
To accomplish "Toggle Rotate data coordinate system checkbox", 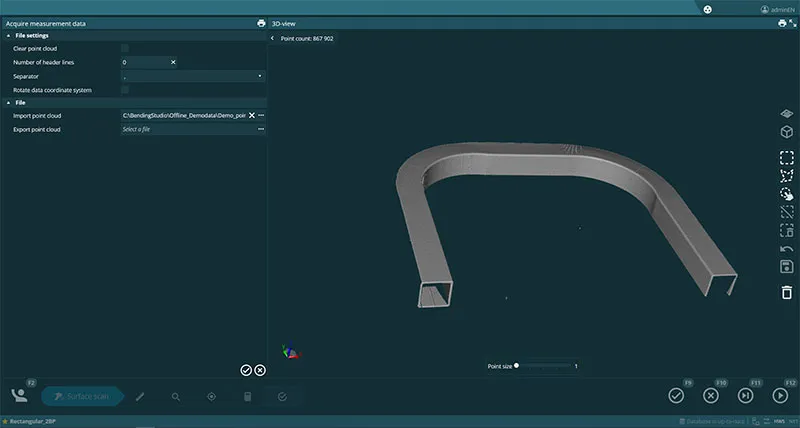I will (x=125, y=90).
